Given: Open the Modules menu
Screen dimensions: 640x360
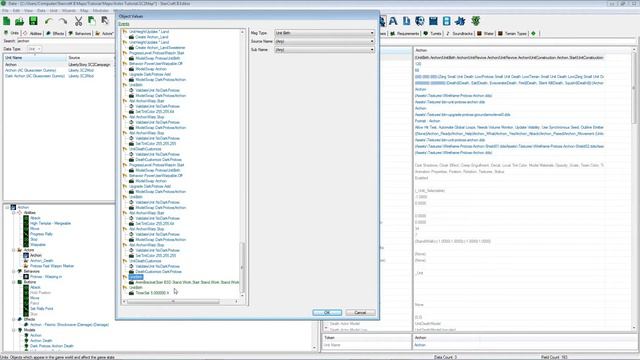Looking at the screenshot, I should coord(100,11).
